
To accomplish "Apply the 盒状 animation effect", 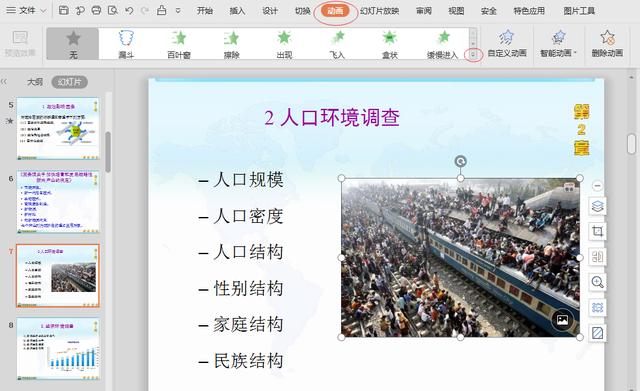I will coord(389,44).
